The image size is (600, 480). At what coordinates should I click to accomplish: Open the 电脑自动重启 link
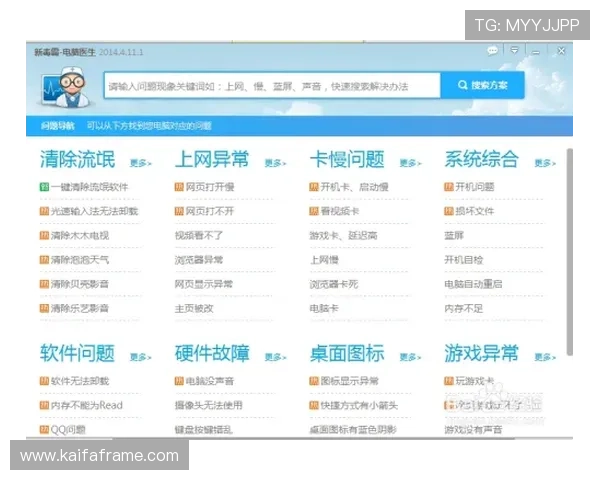pyautogui.click(x=473, y=284)
